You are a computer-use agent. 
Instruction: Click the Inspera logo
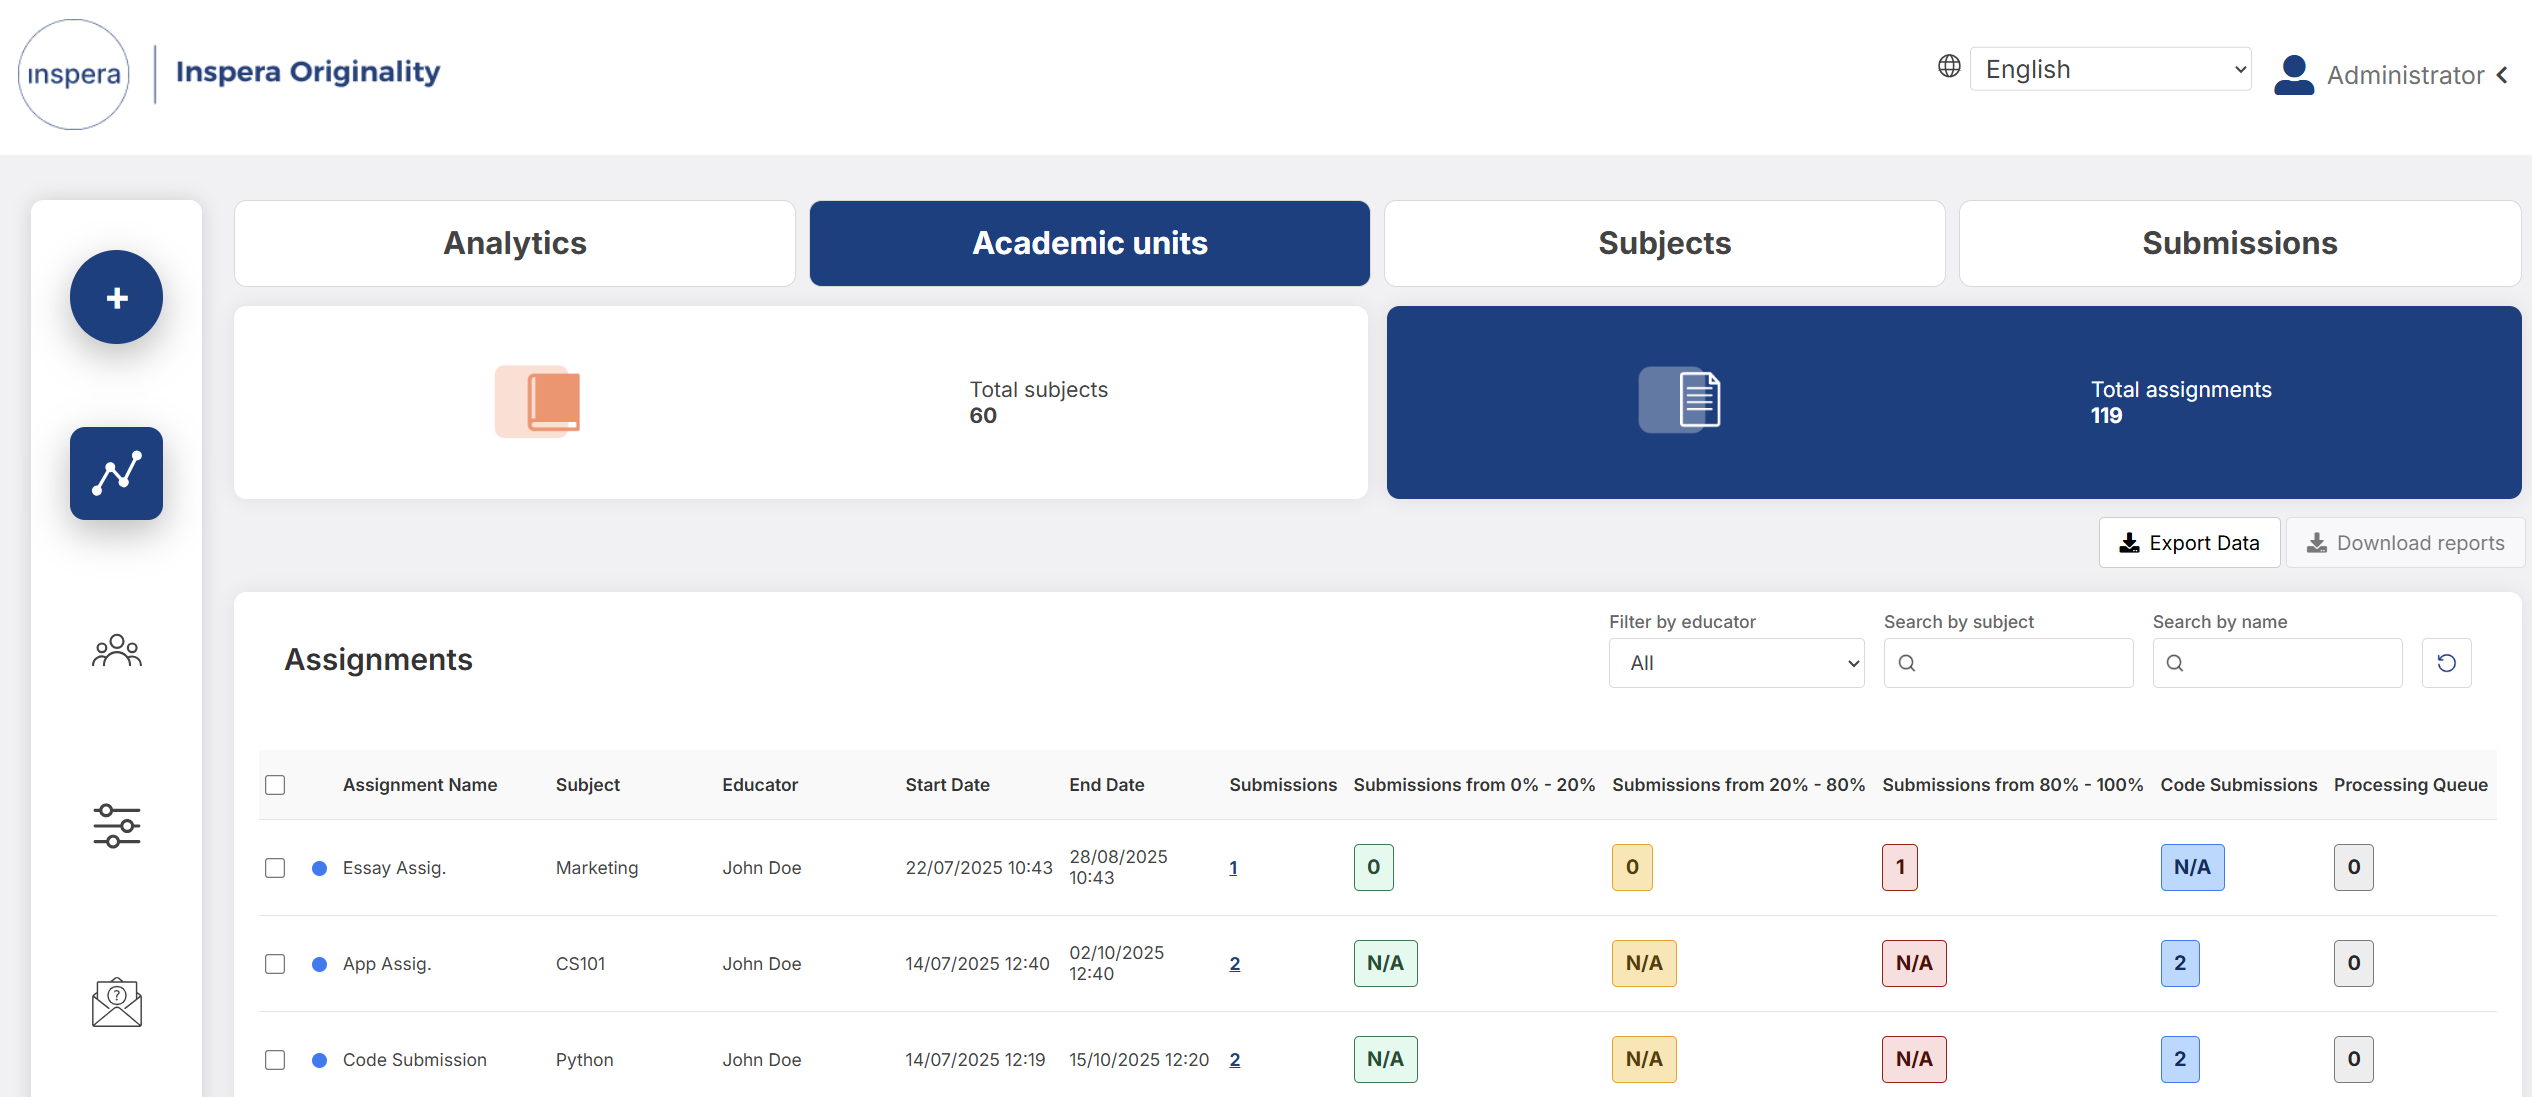tap(74, 74)
